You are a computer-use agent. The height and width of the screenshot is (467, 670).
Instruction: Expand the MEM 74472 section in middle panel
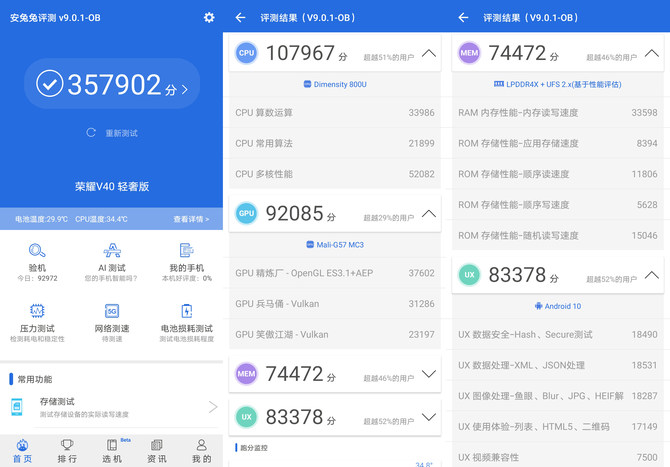429,374
